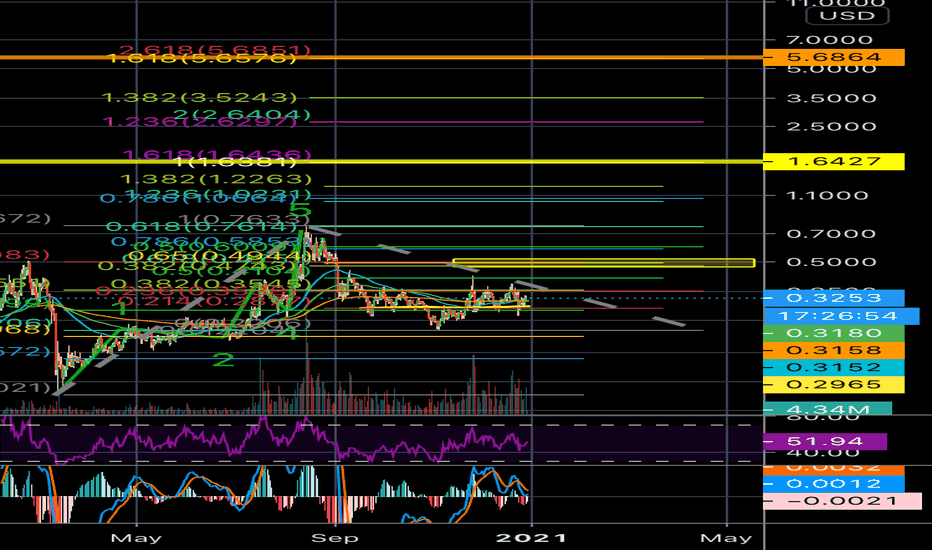
Task: Click the 1.1000 price axis tick
Action: [x=827, y=196]
